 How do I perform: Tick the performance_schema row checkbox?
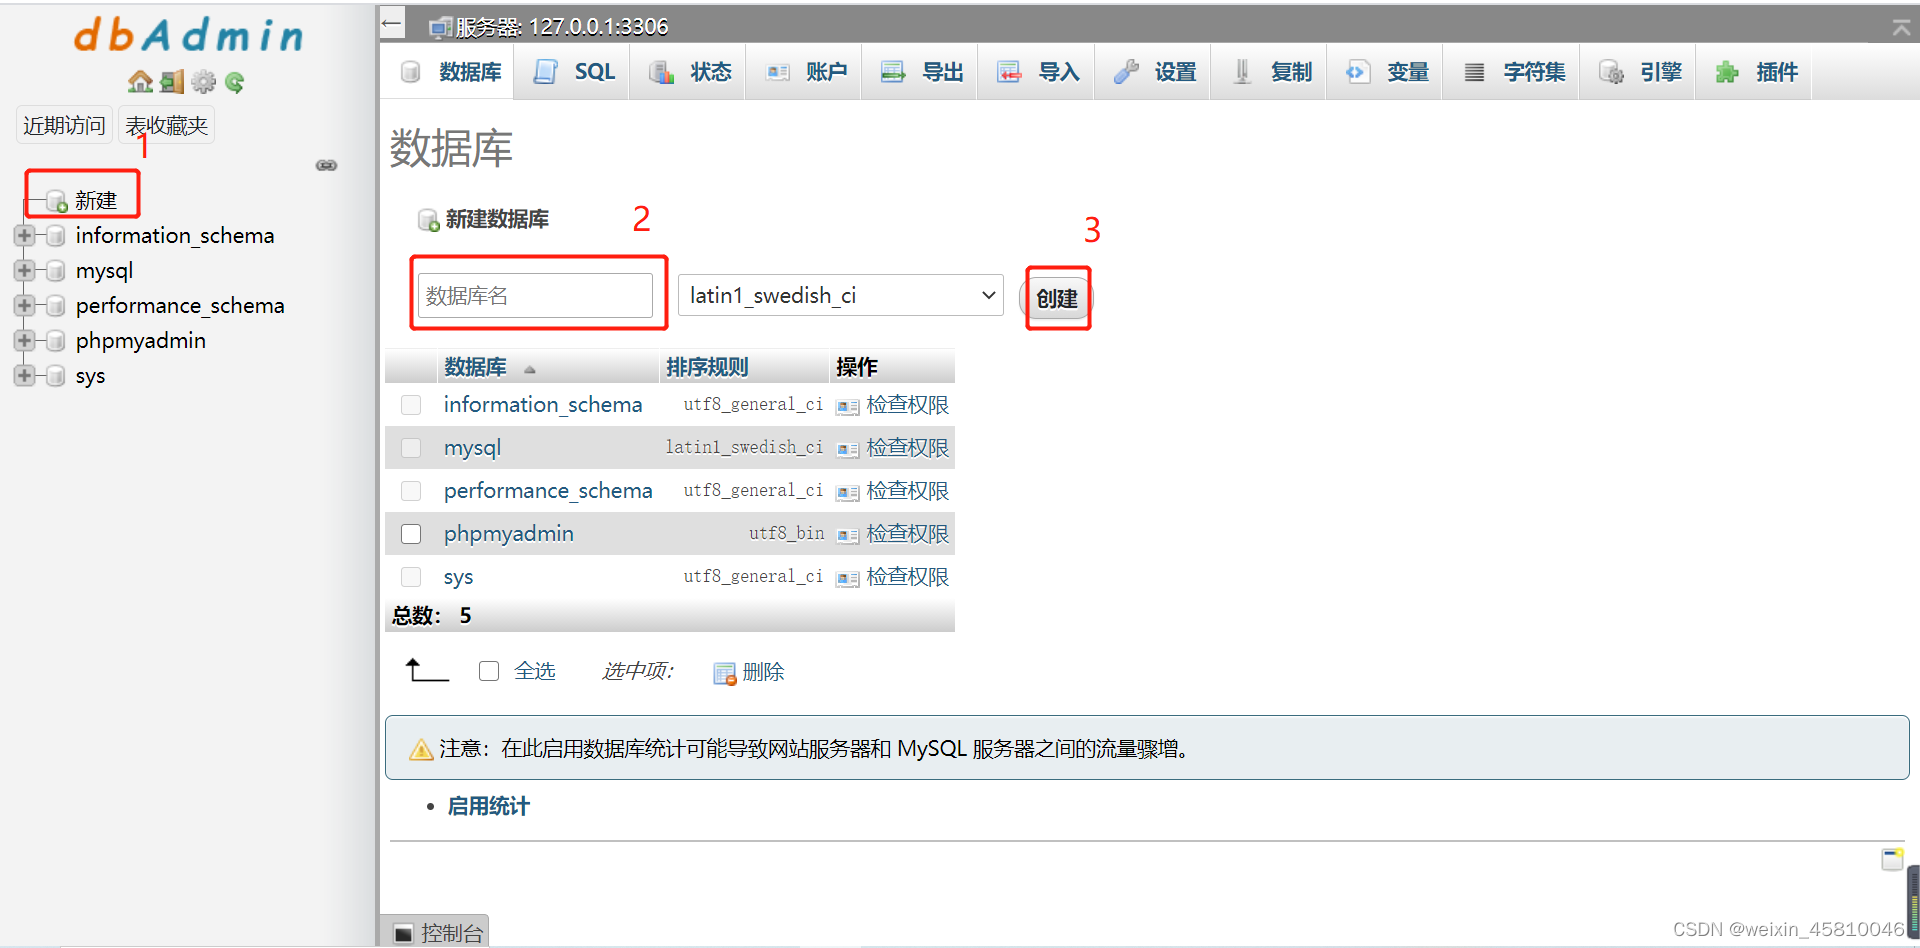click(411, 491)
